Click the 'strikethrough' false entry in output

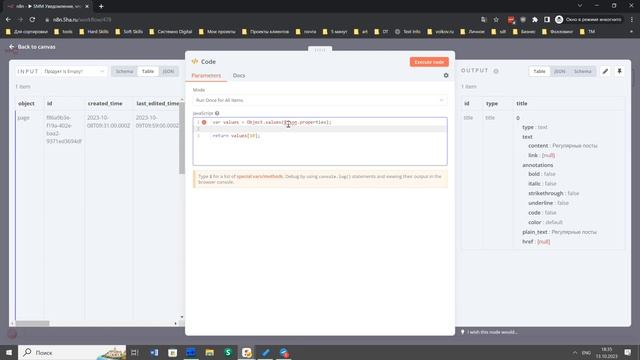[553, 193]
